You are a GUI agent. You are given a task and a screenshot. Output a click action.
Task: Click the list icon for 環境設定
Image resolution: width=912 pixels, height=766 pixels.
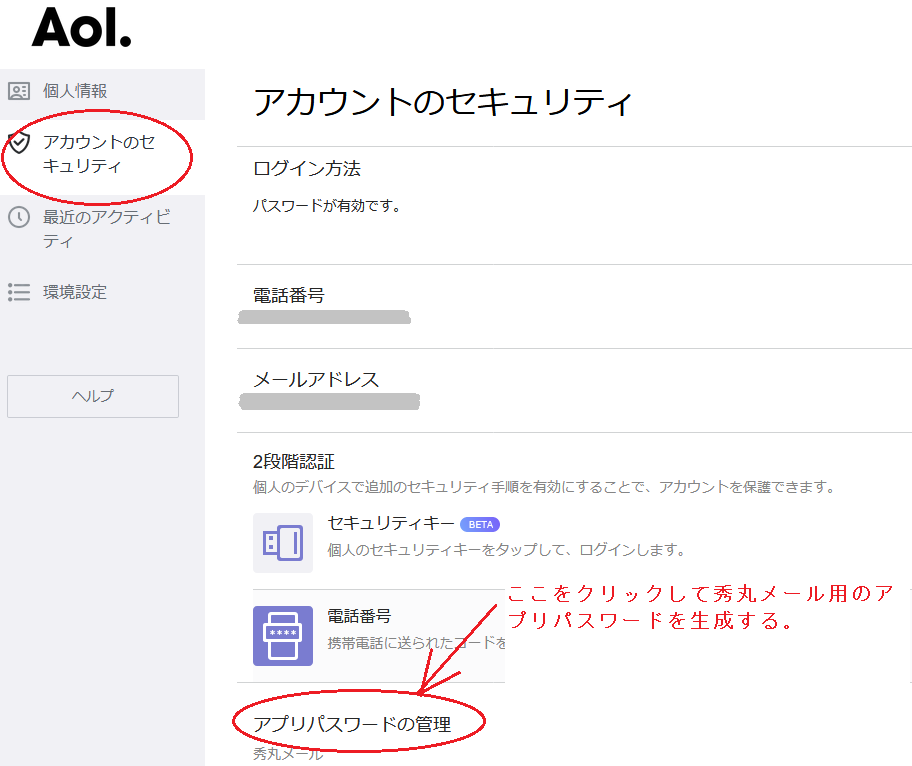19,292
